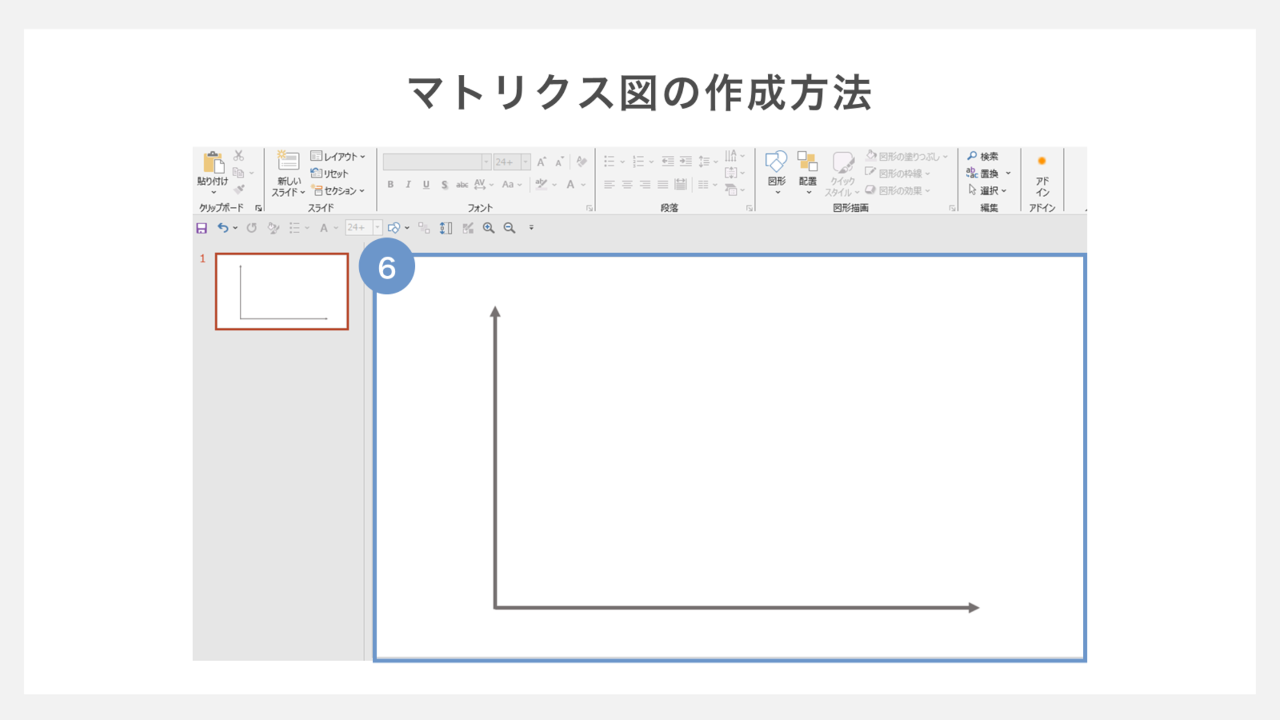Image resolution: width=1280 pixels, height=720 pixels.
Task: Toggle Strikethrough (abc) formatting
Action: point(462,185)
